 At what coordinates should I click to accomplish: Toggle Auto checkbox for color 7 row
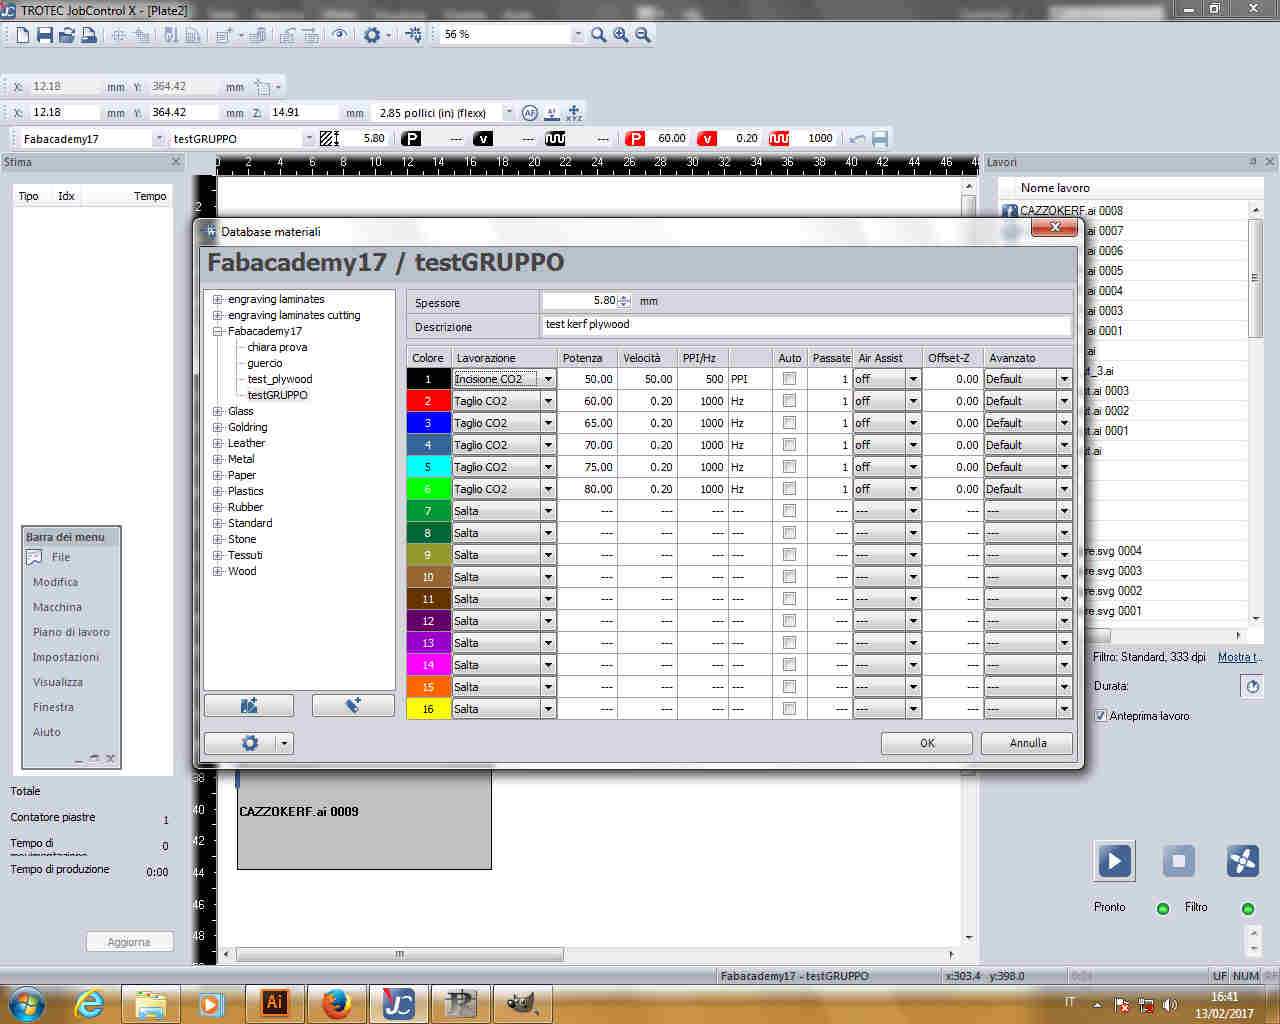pyautogui.click(x=789, y=511)
